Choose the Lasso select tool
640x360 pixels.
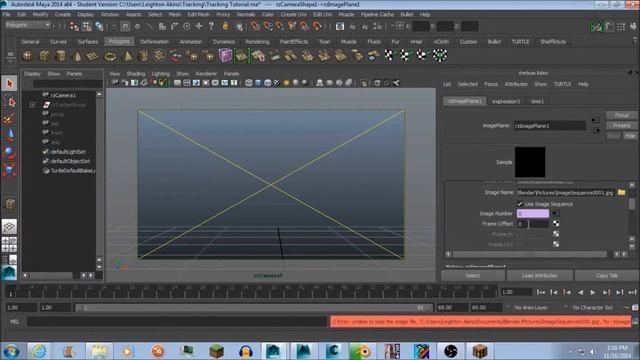tap(10, 101)
